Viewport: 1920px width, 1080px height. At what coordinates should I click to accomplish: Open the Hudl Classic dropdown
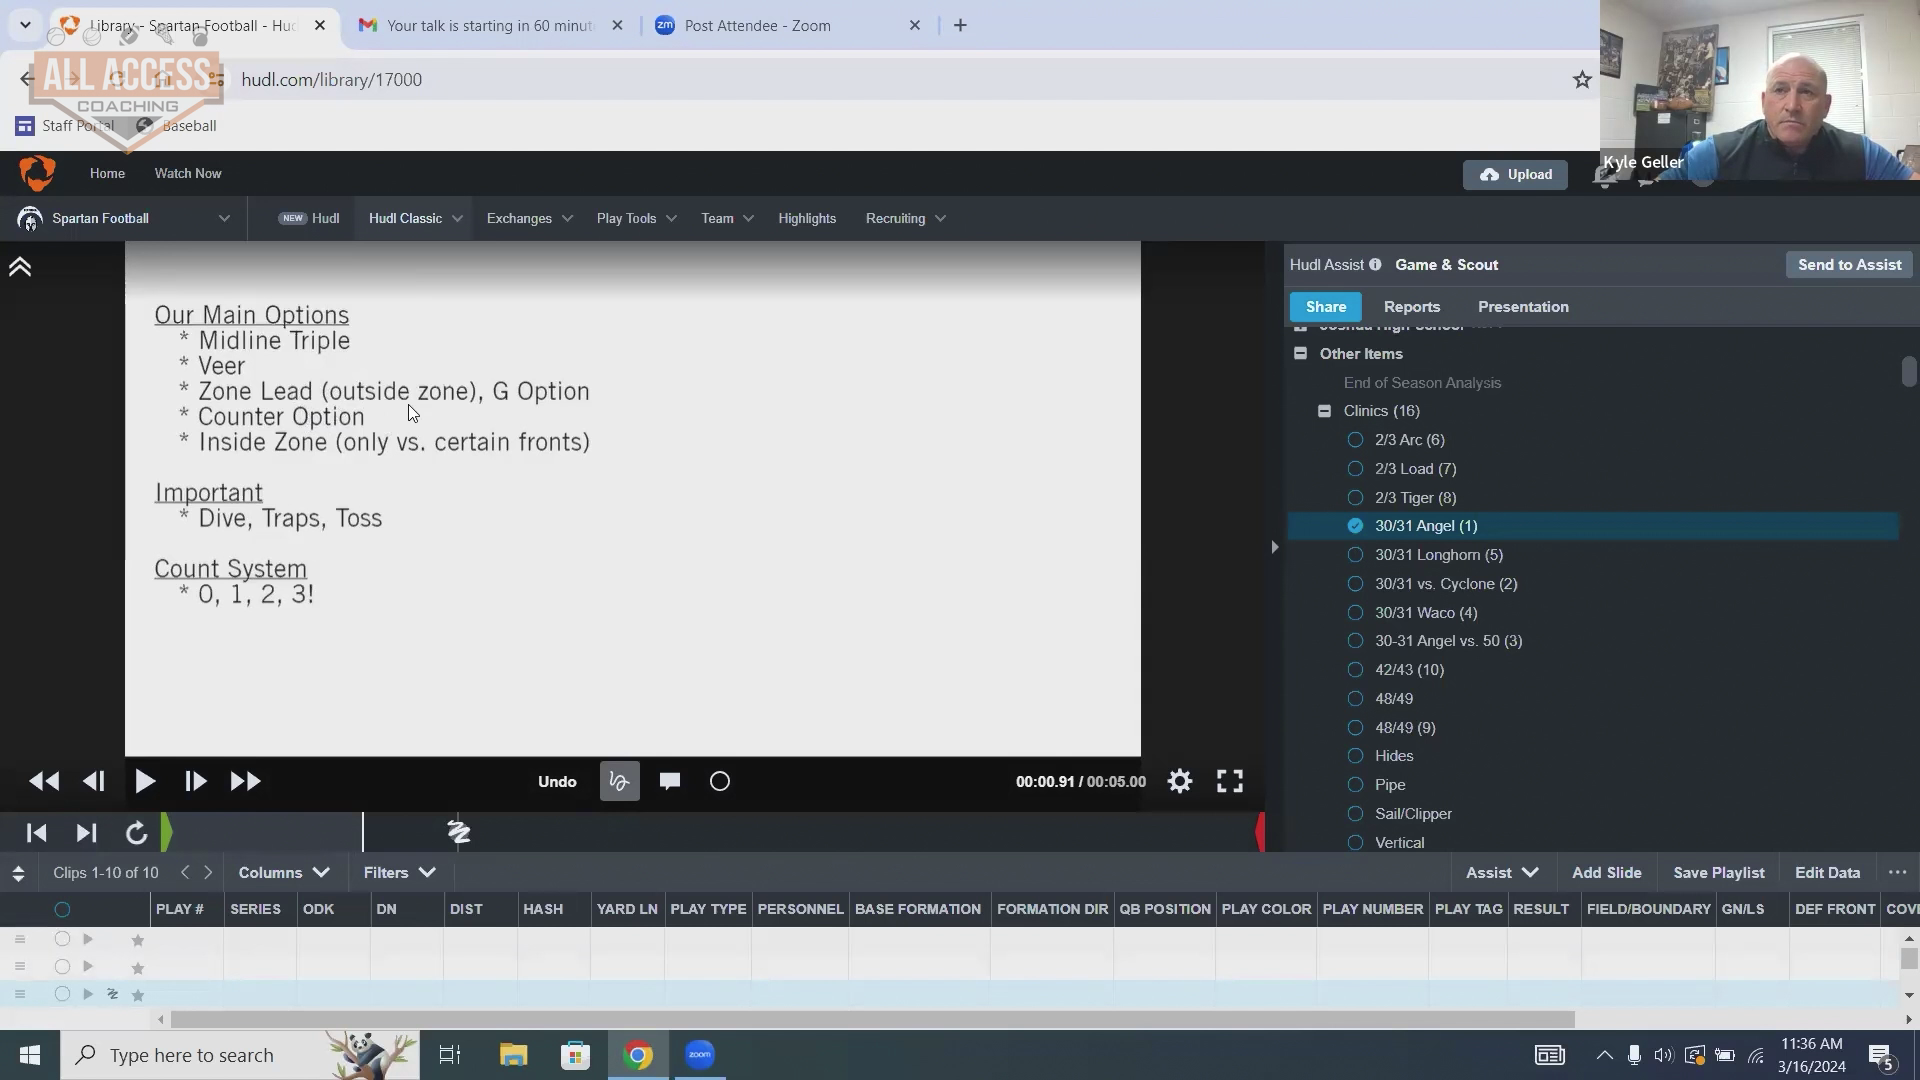point(415,219)
